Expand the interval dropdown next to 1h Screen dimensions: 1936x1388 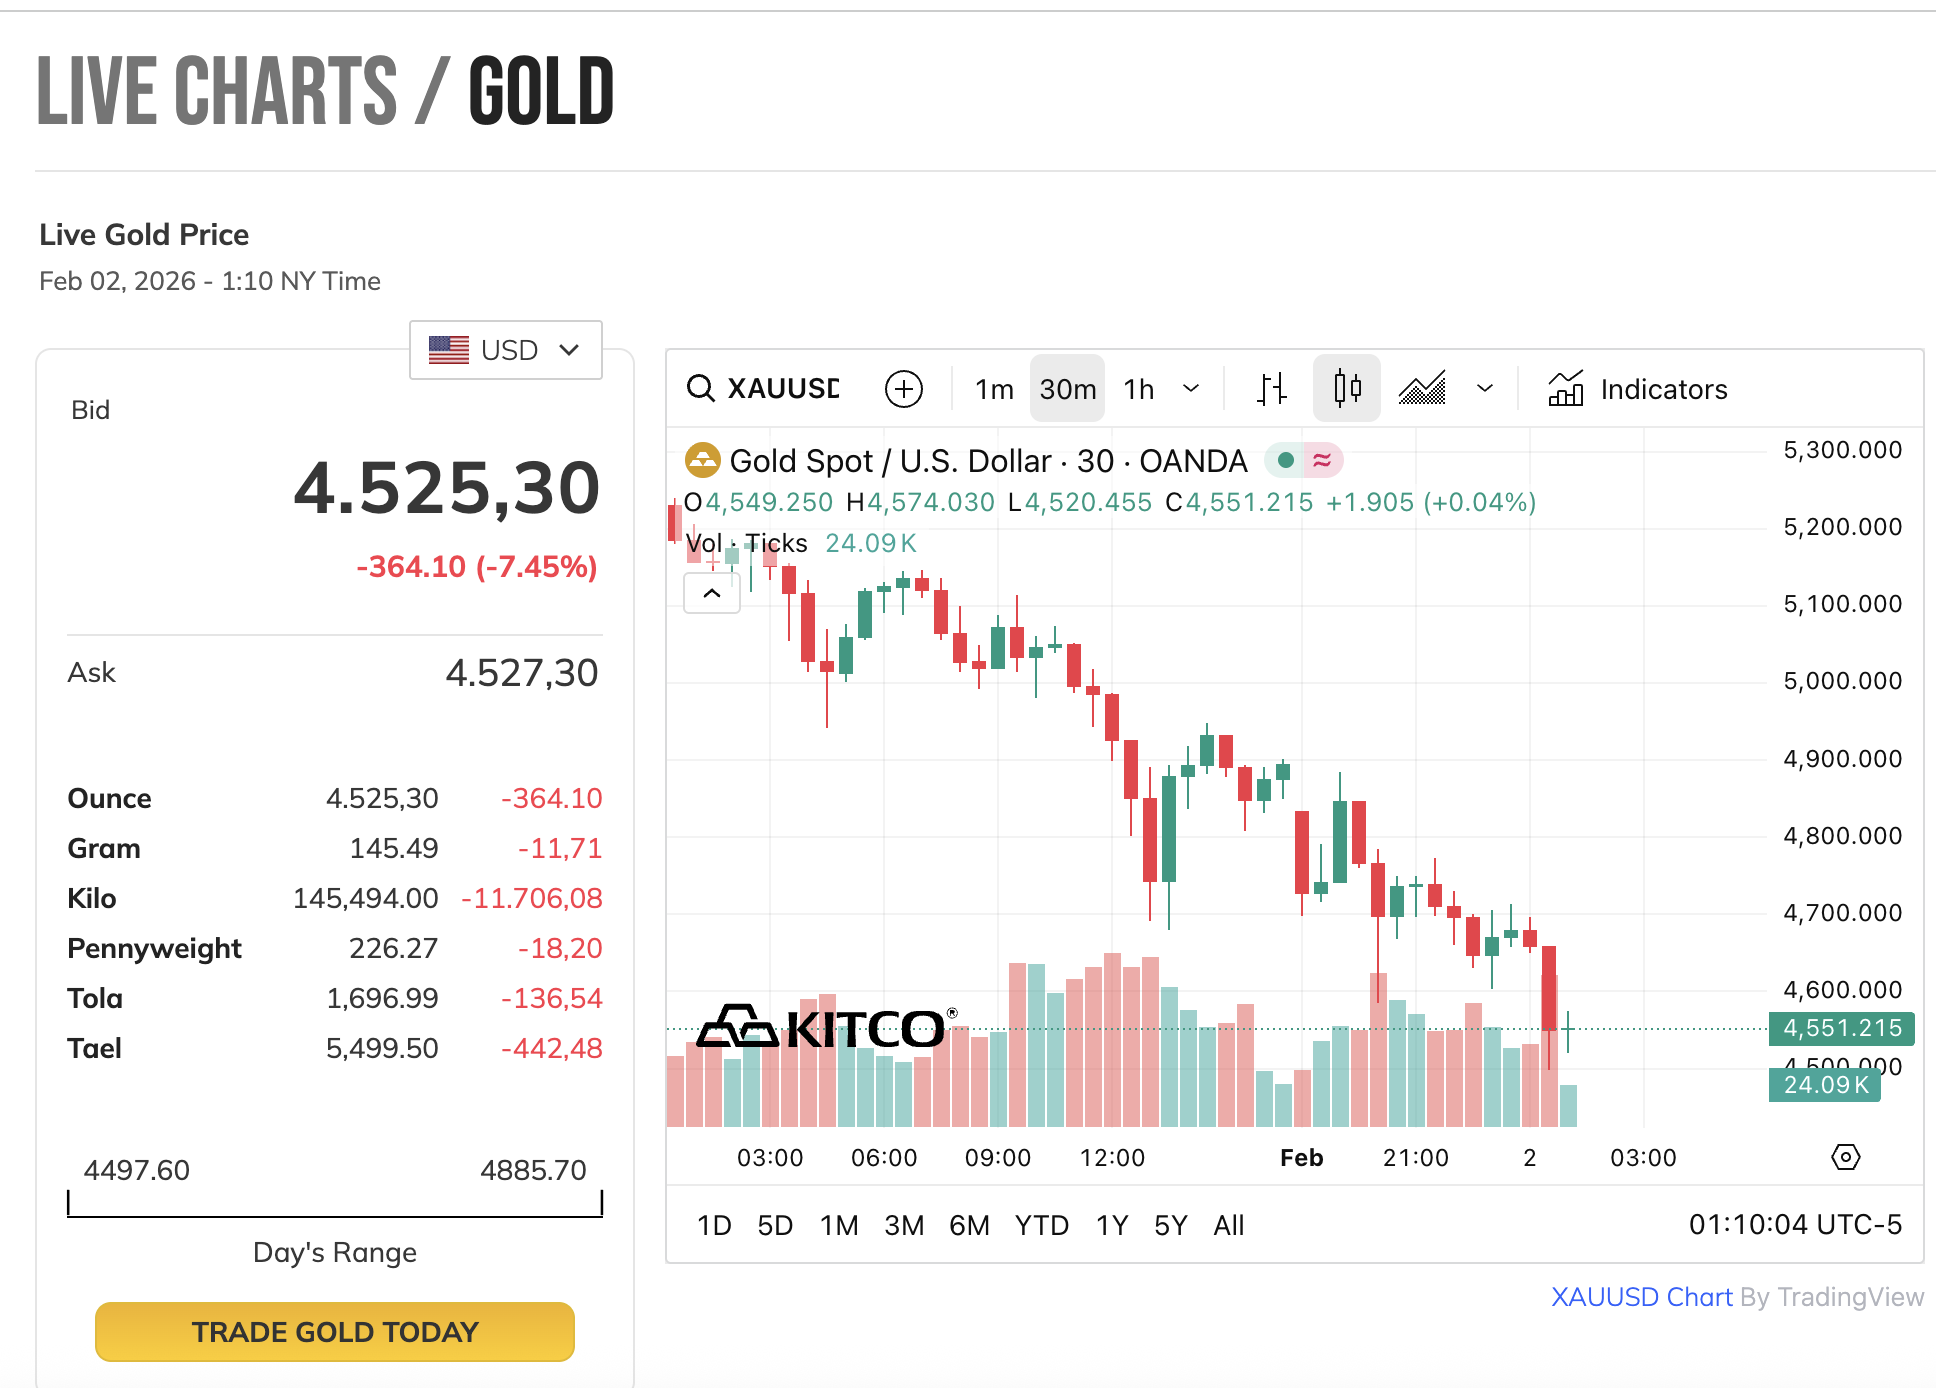(1191, 388)
